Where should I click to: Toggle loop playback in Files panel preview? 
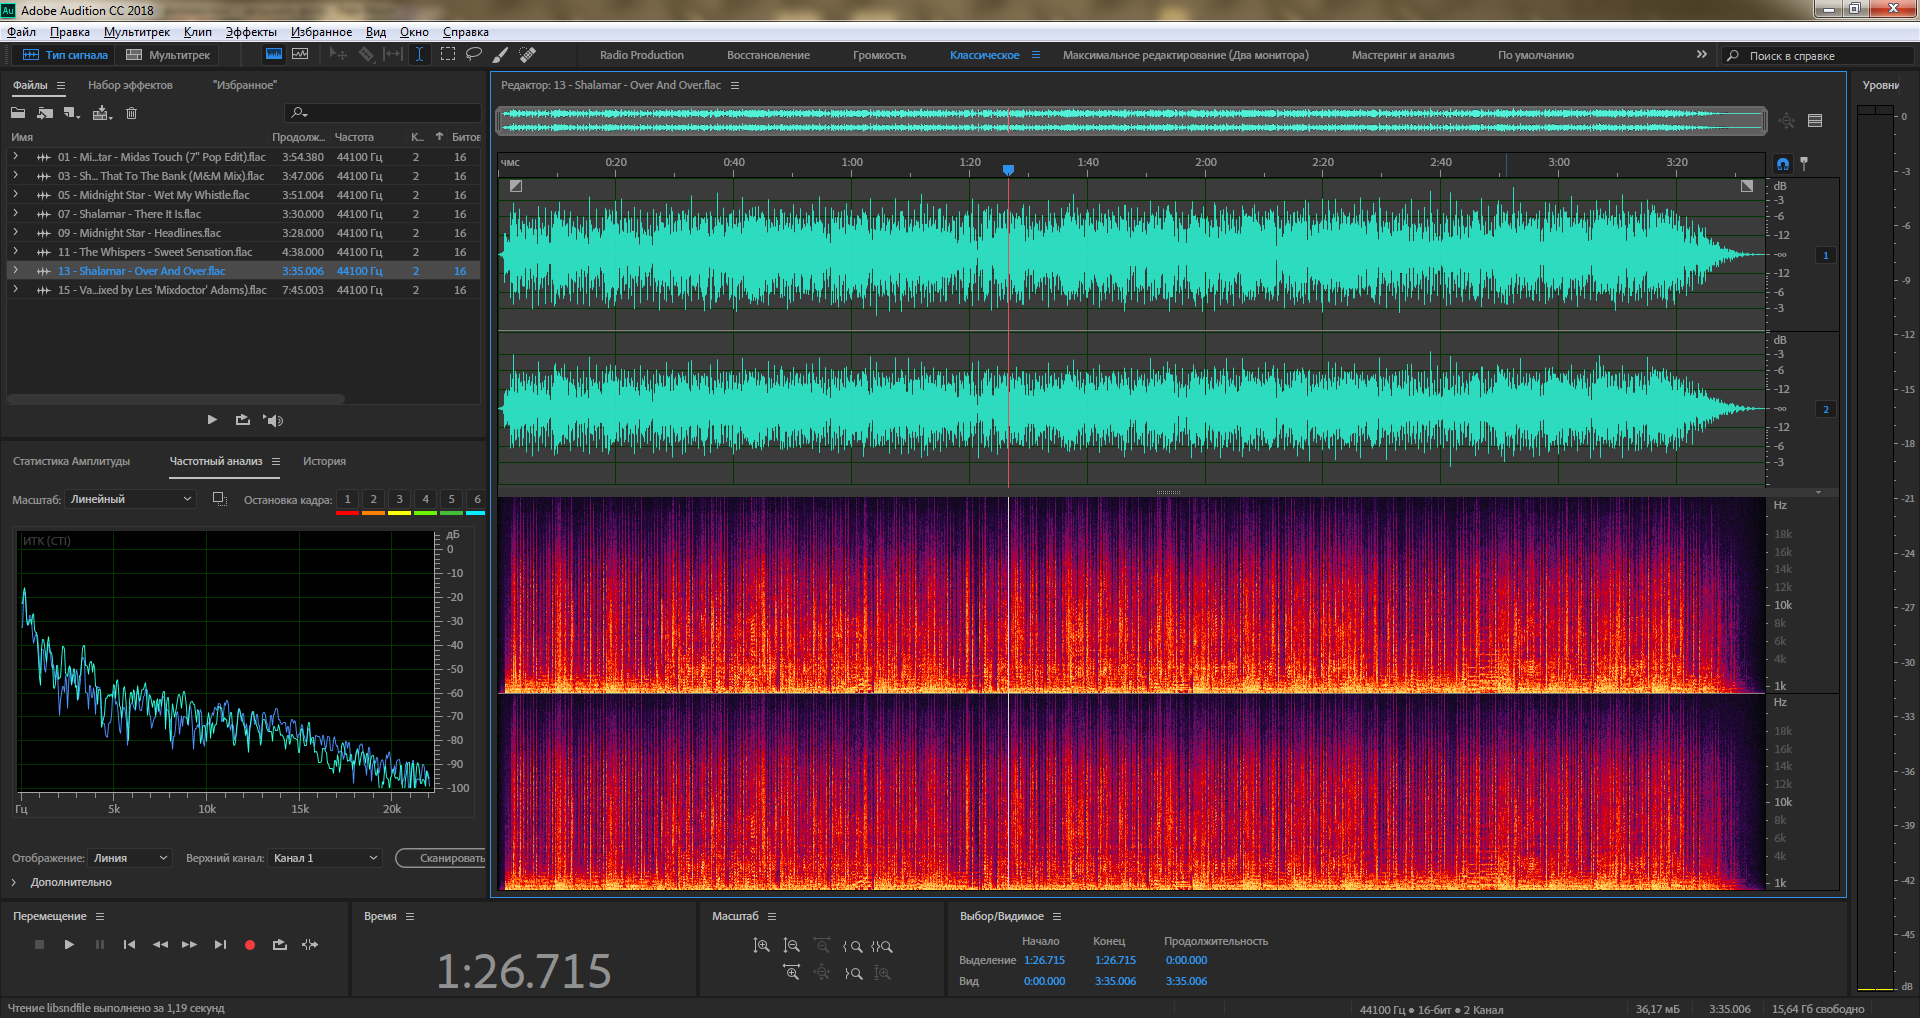(243, 420)
